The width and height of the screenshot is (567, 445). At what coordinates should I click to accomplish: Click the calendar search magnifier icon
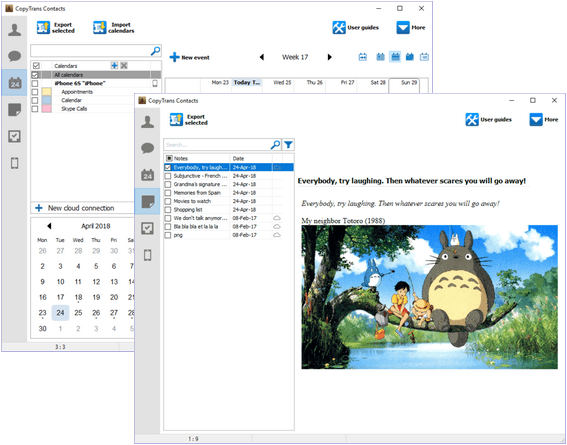click(155, 51)
